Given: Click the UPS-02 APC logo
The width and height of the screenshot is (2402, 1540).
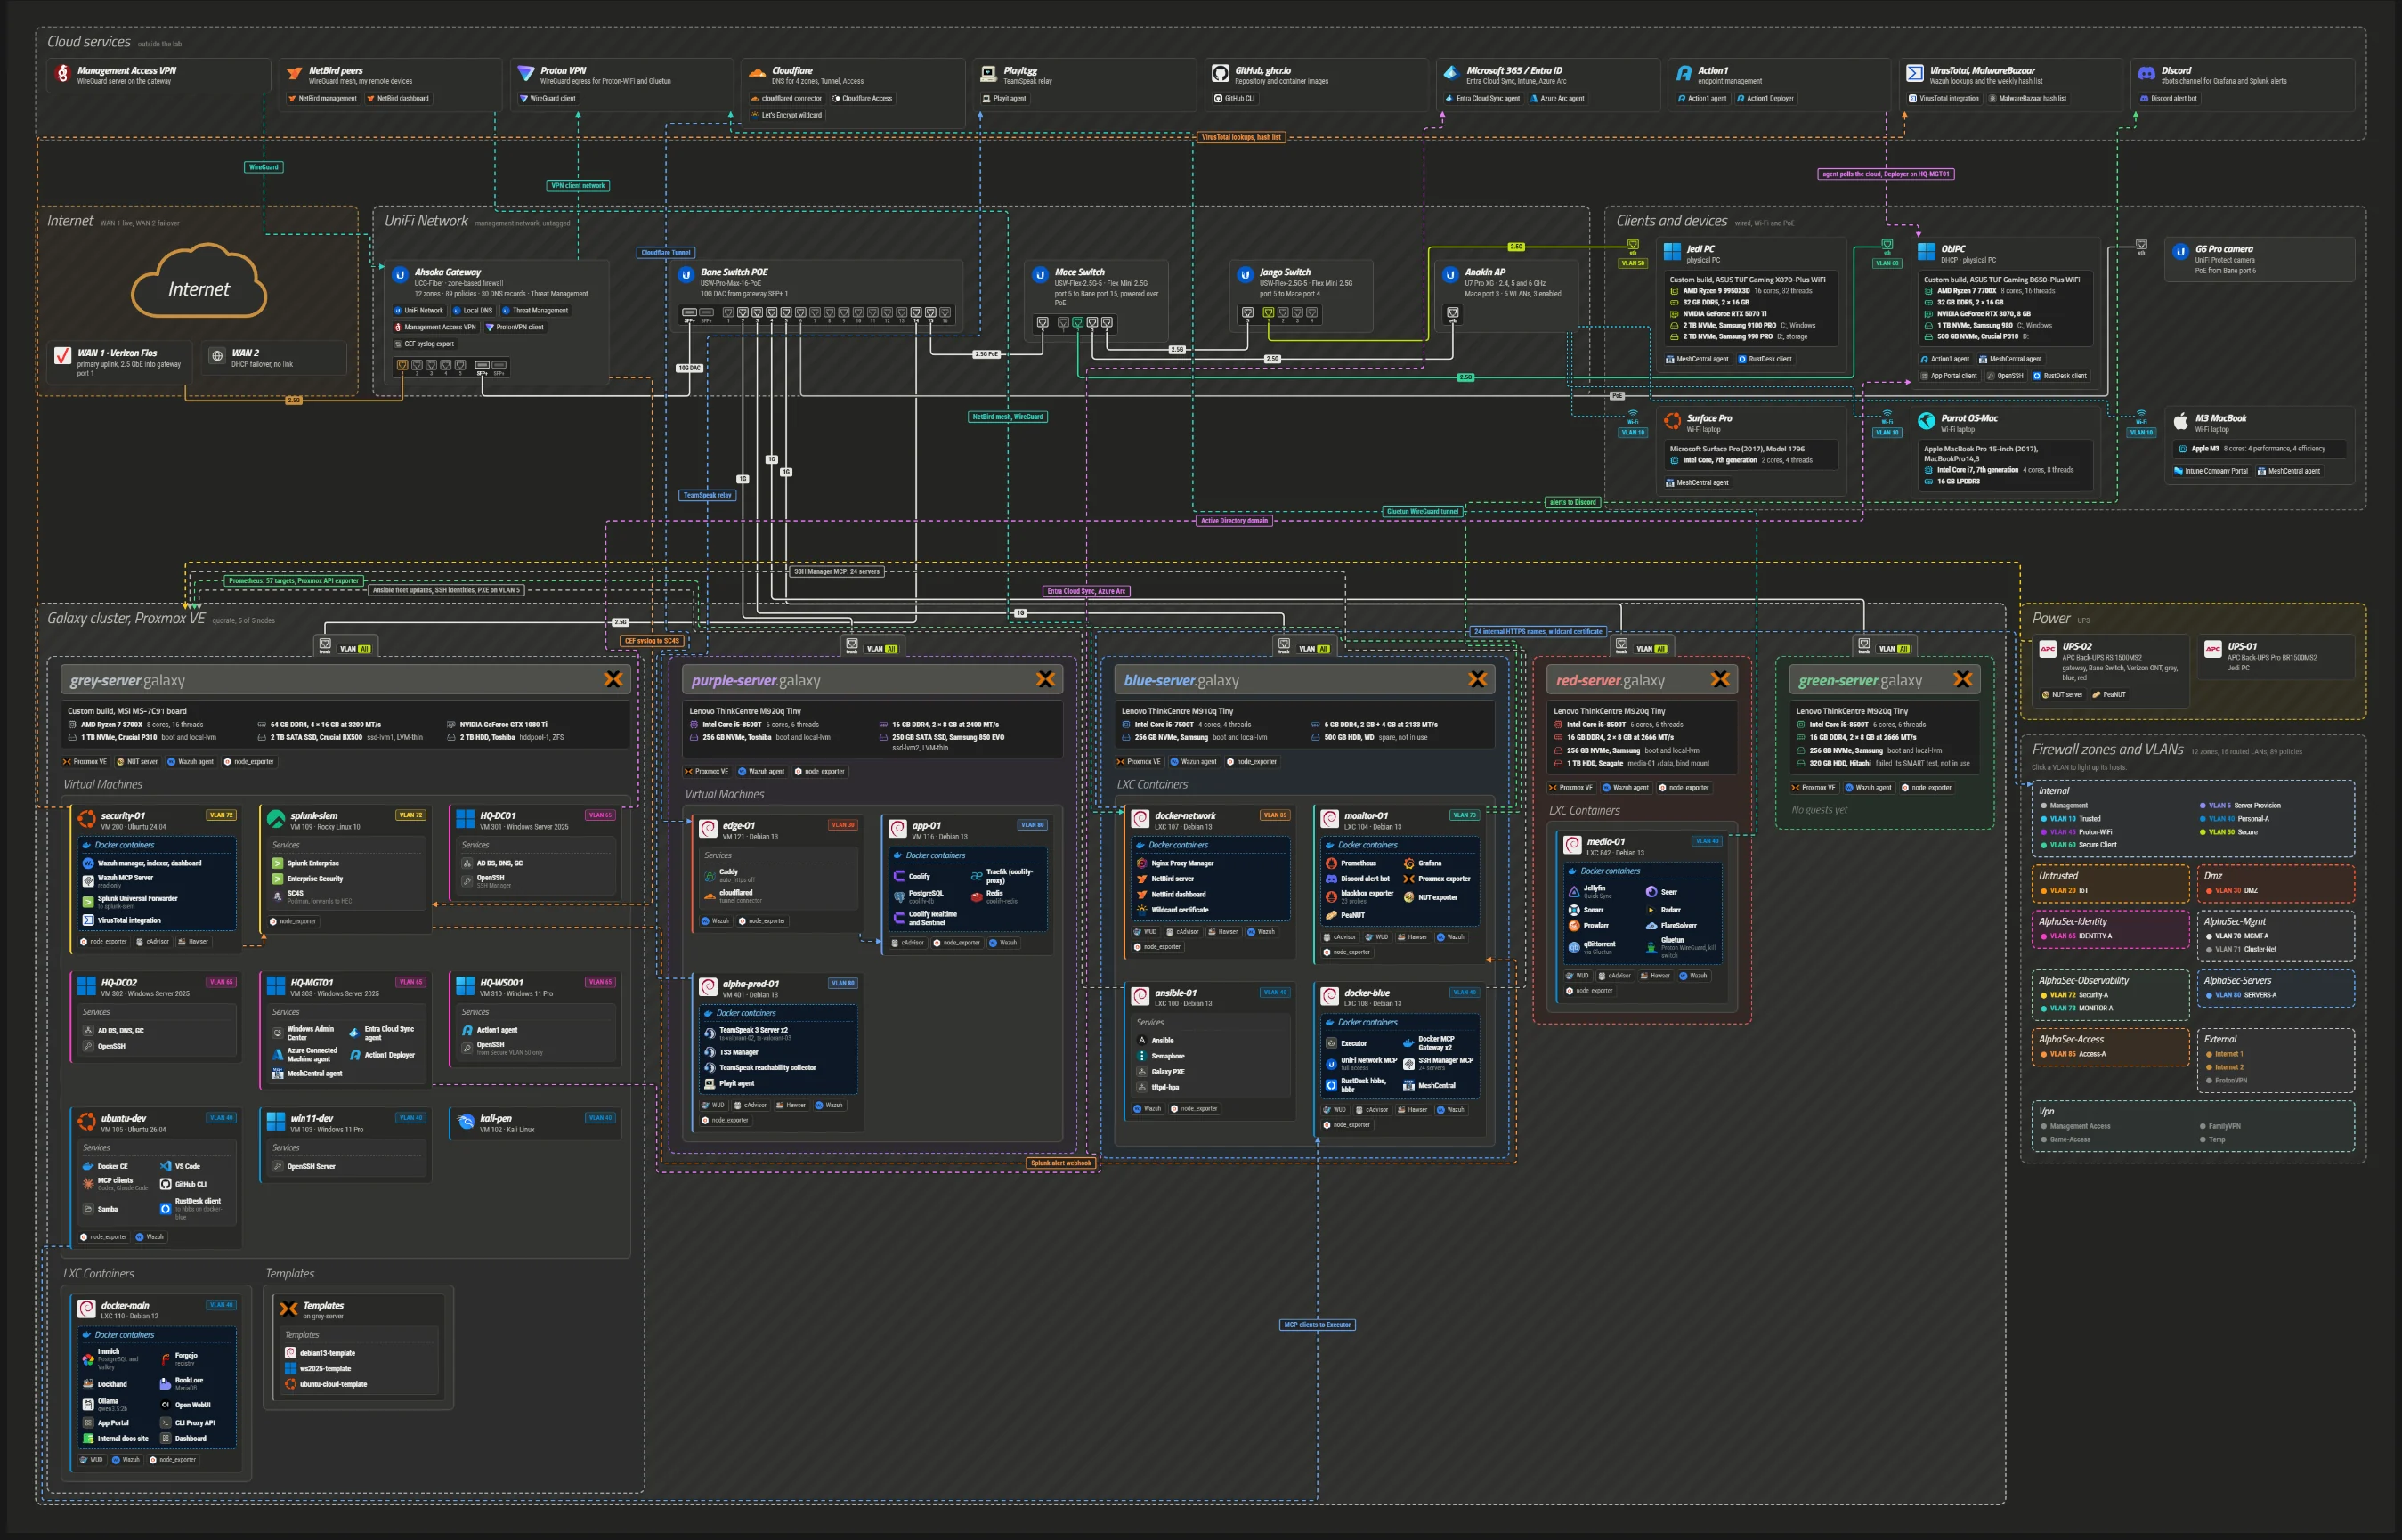Looking at the screenshot, I should [2048, 650].
